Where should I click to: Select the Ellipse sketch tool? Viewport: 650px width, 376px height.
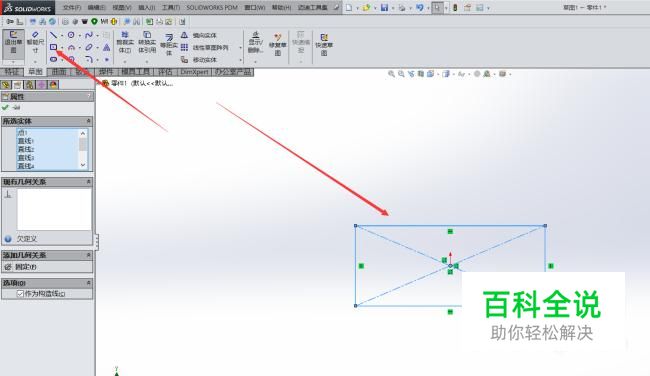89,48
